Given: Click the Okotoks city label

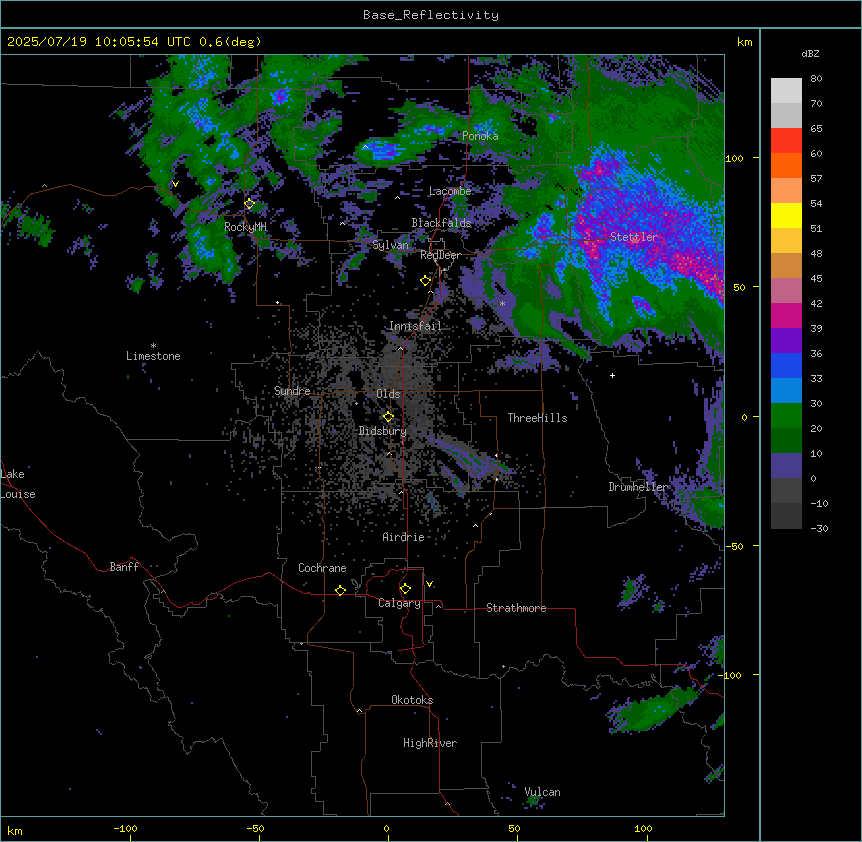Looking at the screenshot, I should pyautogui.click(x=412, y=700).
